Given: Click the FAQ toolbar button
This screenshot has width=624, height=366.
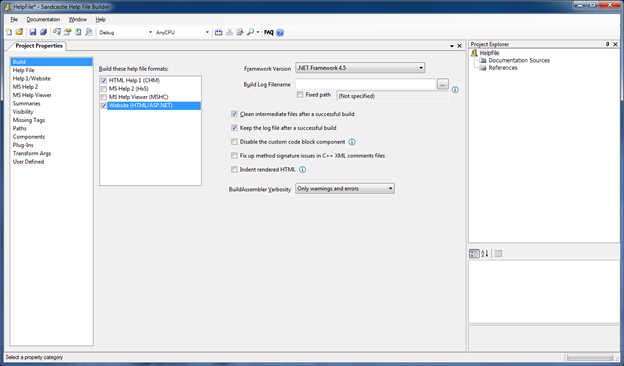Looking at the screenshot, I should pos(269,32).
